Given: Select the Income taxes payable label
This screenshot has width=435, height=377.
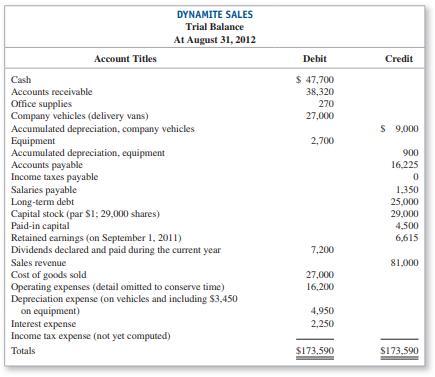Looking at the screenshot, I should tap(55, 177).
